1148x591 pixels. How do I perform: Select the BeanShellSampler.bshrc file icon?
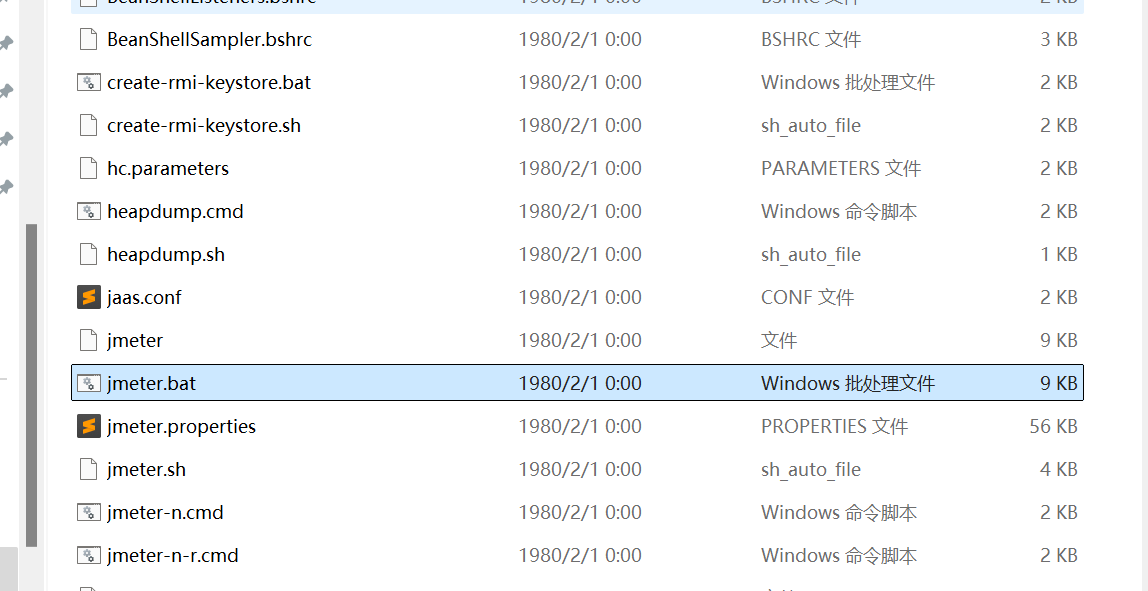point(88,39)
